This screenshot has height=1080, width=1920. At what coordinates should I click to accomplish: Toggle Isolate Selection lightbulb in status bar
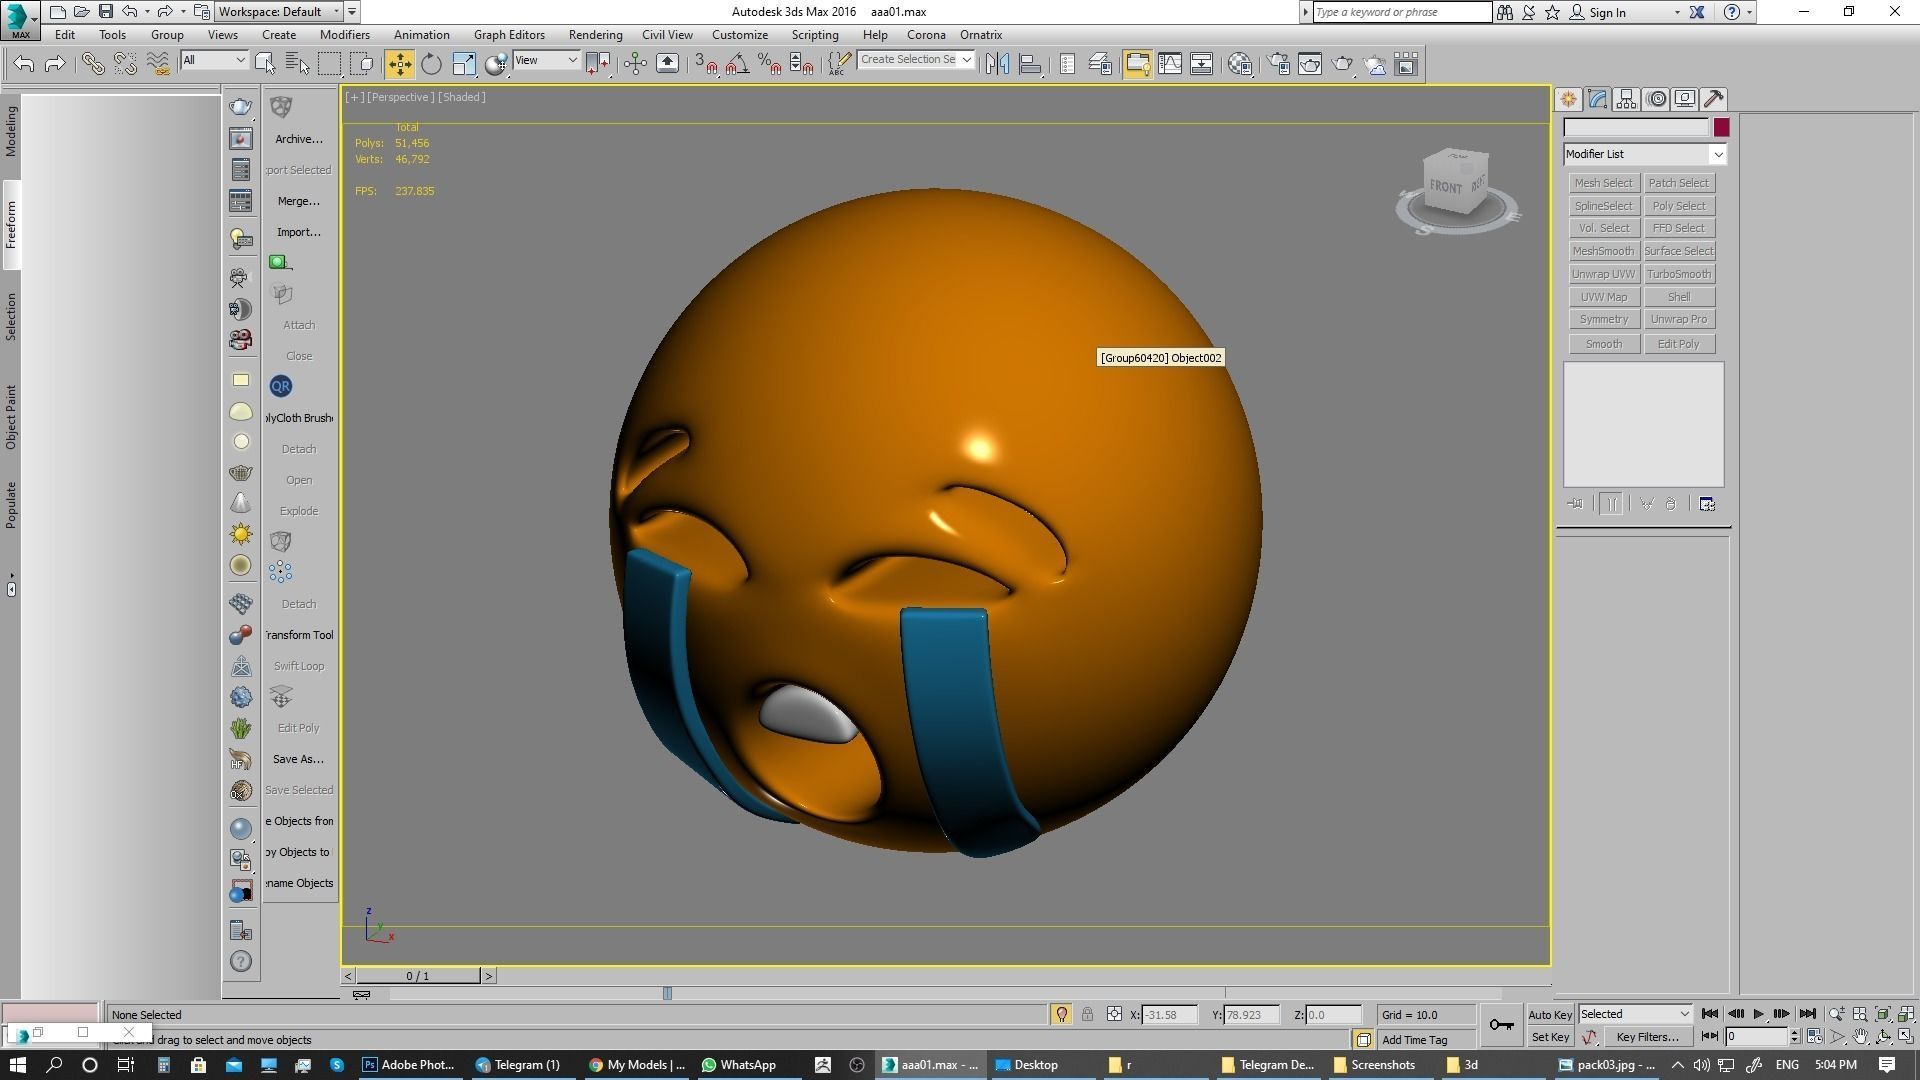(x=1061, y=1015)
